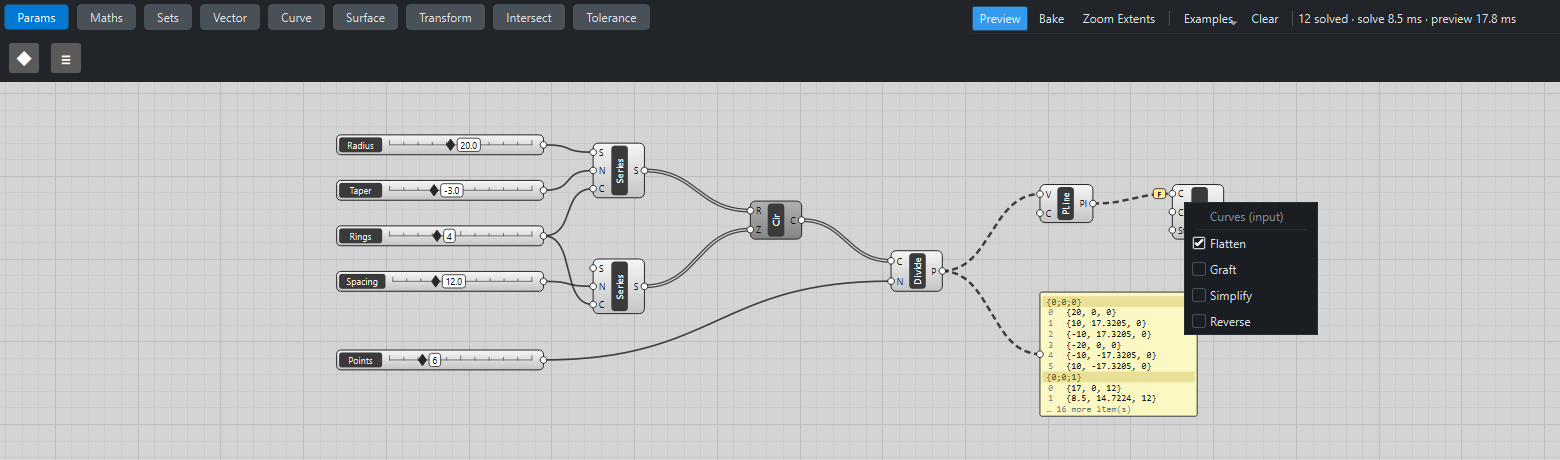Viewport: 1560px width, 460px height.
Task: Select the upper Series component
Action: (619, 170)
